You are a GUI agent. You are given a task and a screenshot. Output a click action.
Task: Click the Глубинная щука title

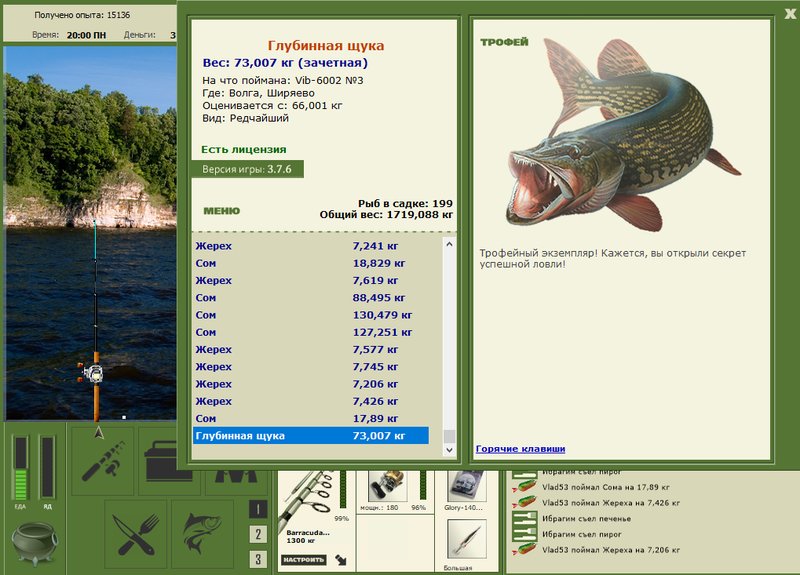click(326, 46)
